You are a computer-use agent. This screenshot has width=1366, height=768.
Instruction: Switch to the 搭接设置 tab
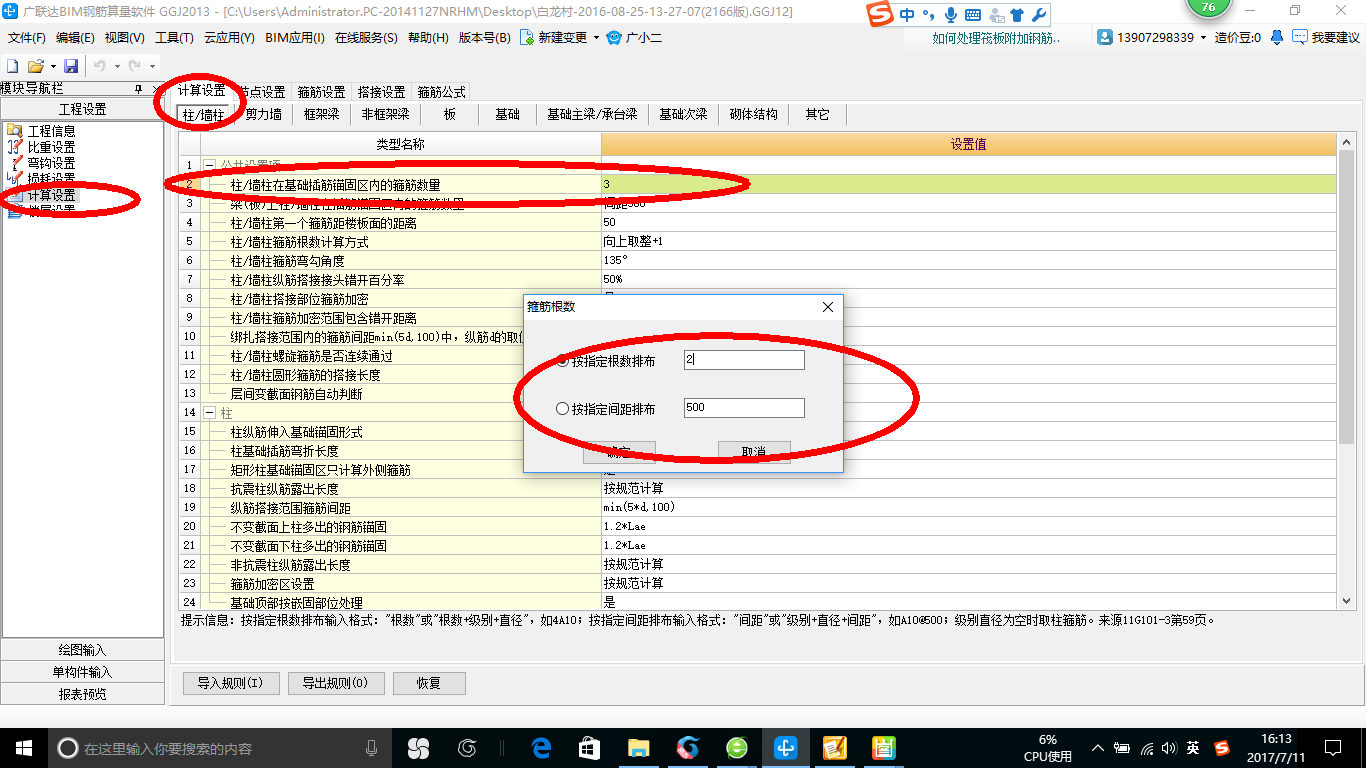pos(381,92)
